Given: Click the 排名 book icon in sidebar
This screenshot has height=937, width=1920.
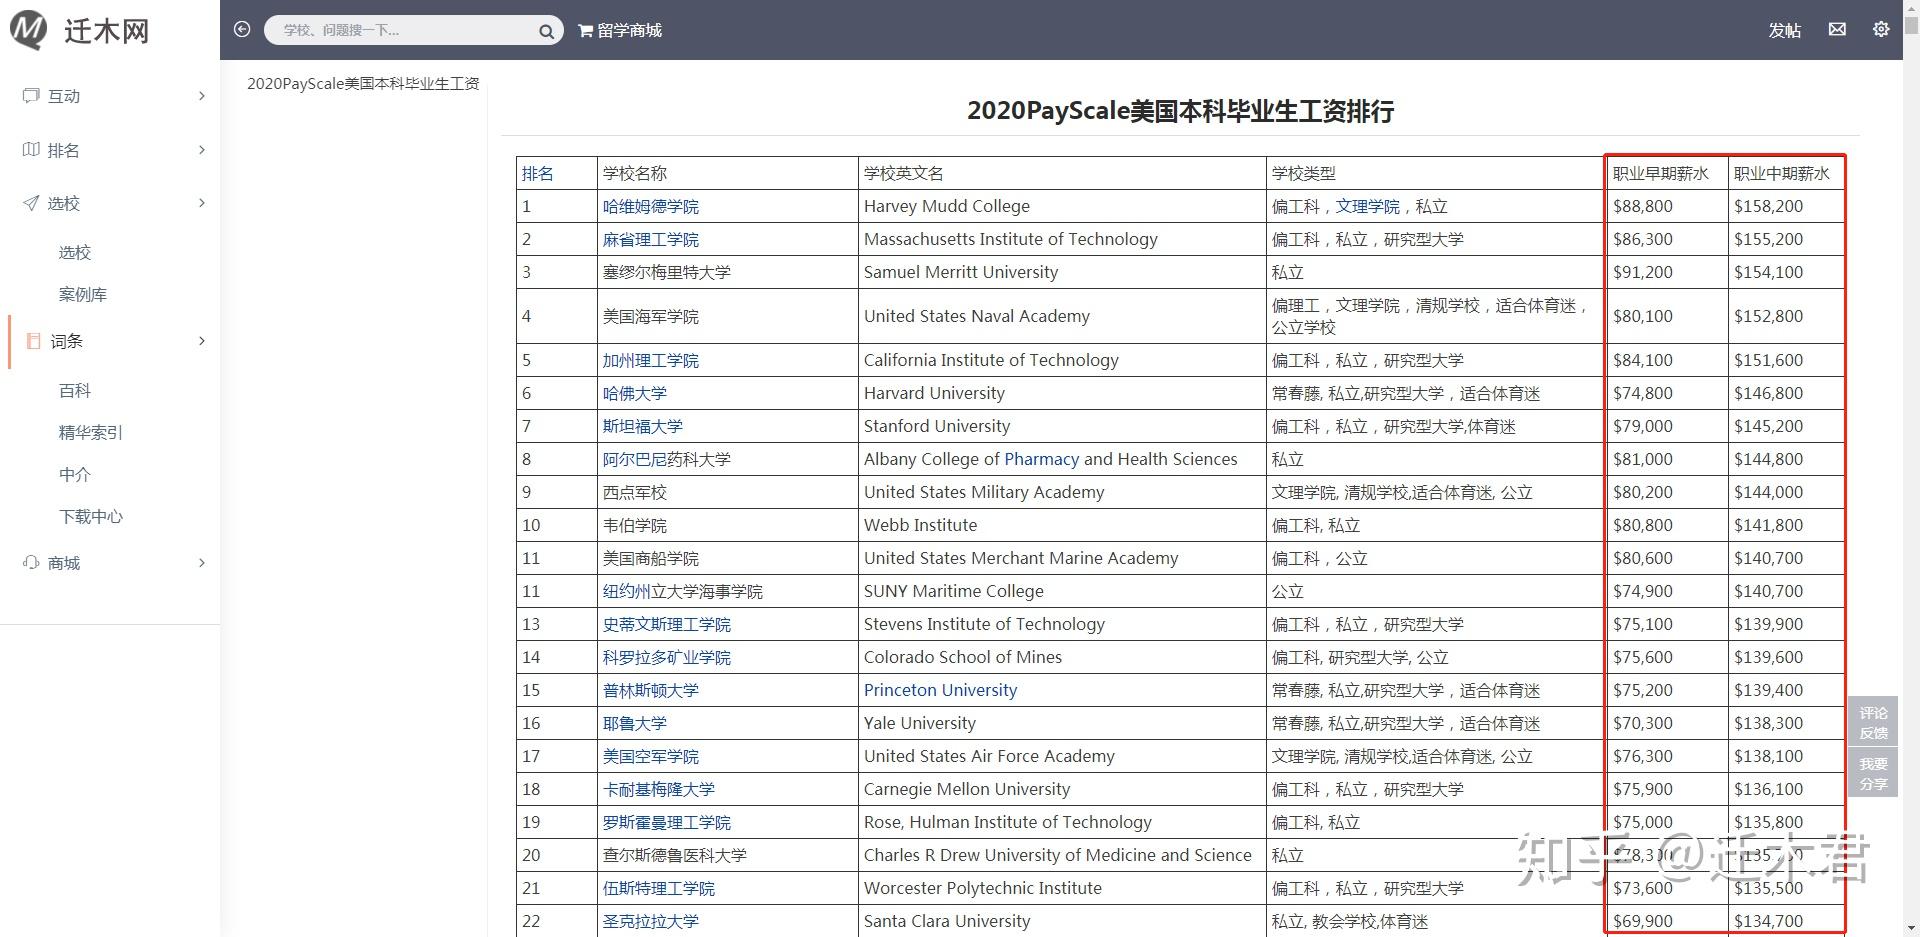Looking at the screenshot, I should coord(31,150).
